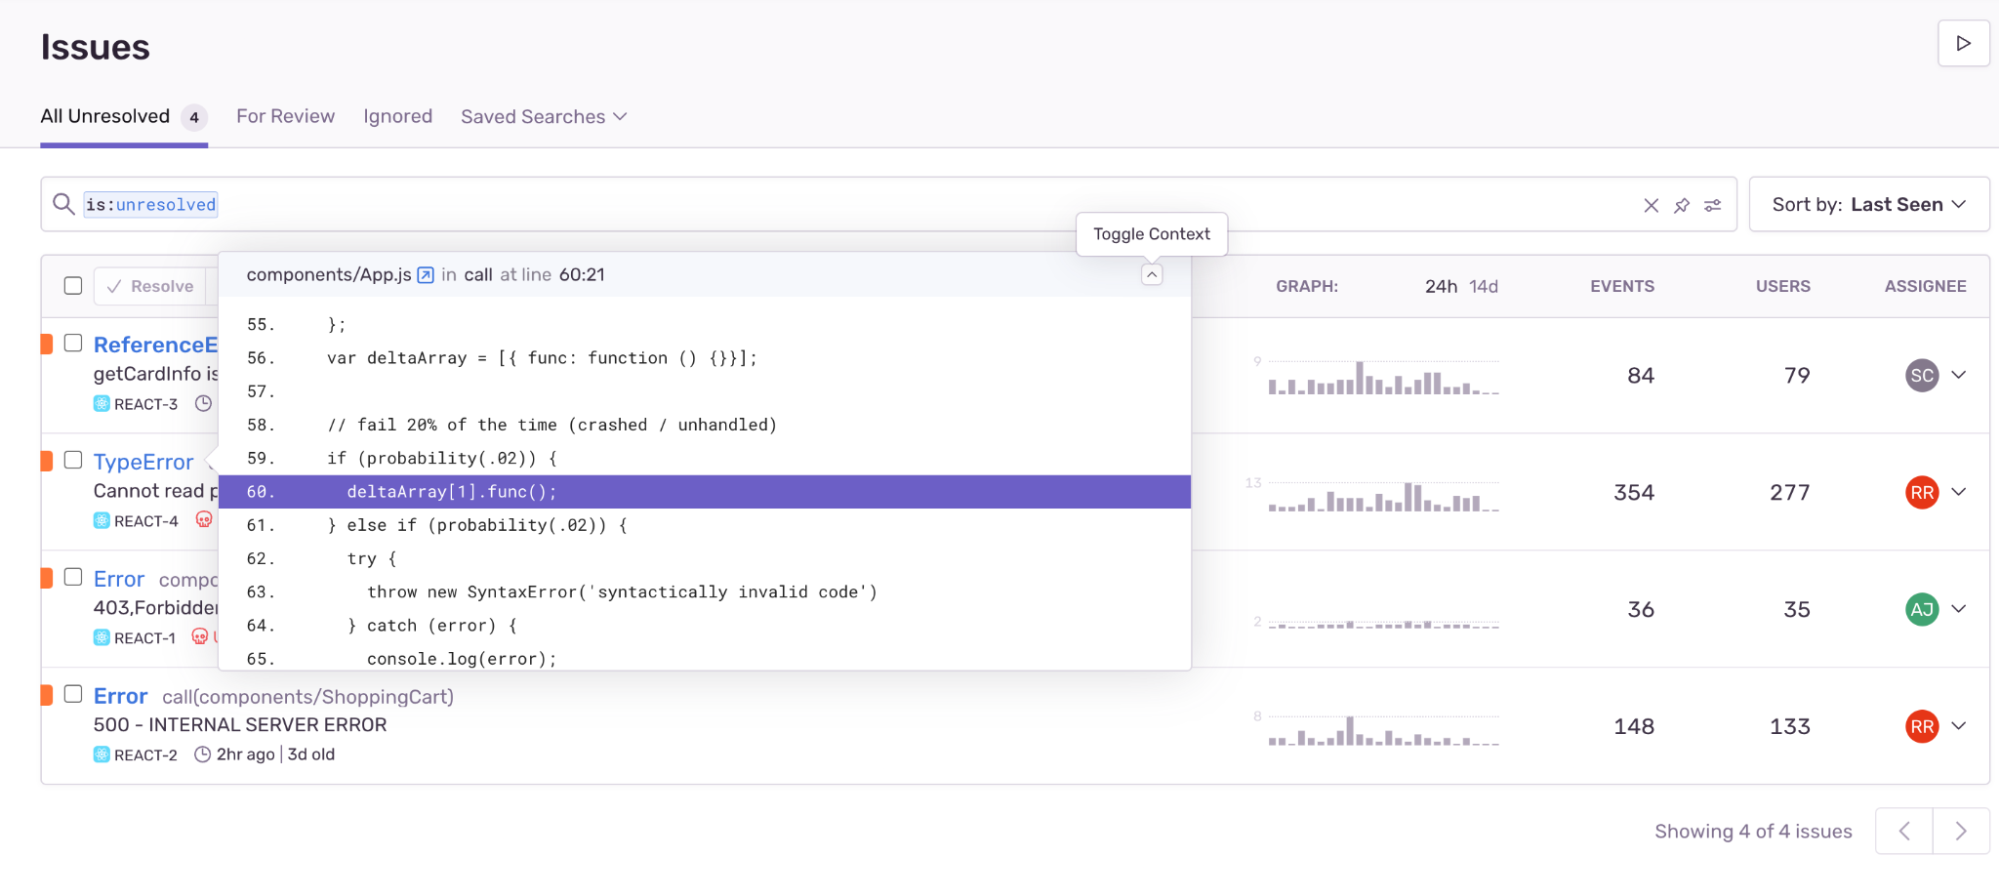This screenshot has height=870, width=1999.
Task: Click USERS column header
Action: coord(1783,287)
